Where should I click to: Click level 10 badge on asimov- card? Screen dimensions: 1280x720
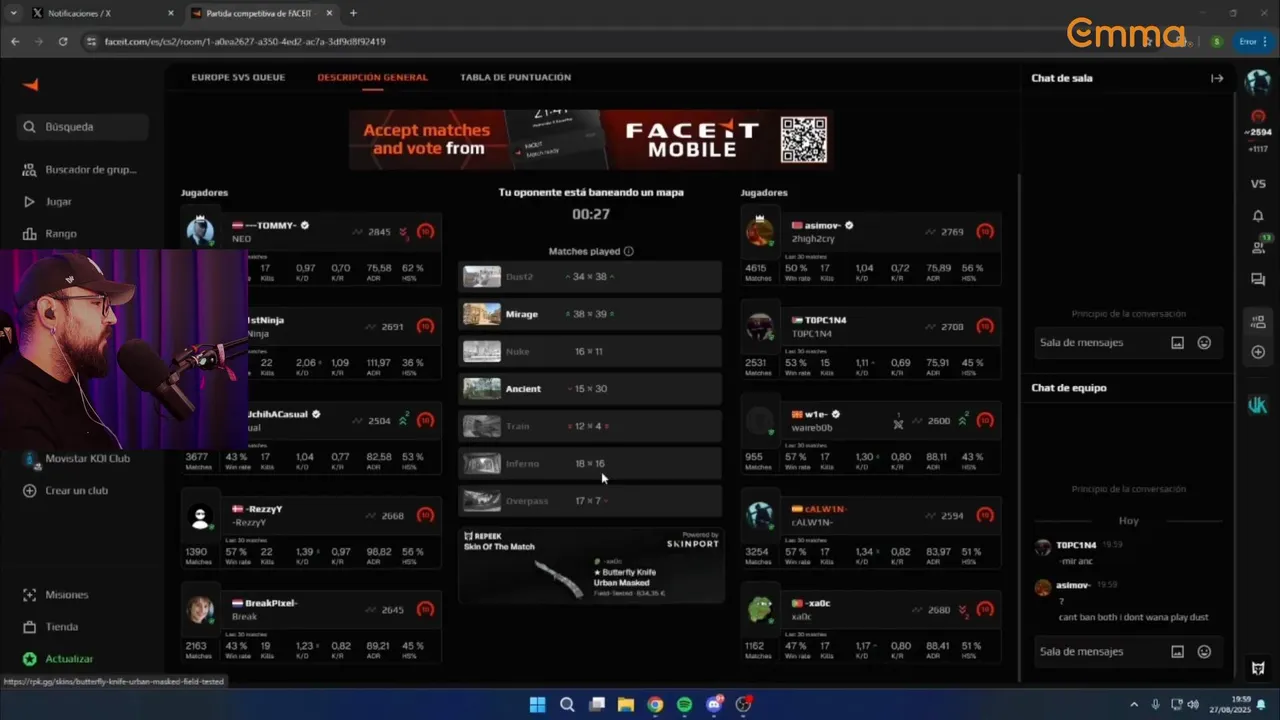[985, 232]
